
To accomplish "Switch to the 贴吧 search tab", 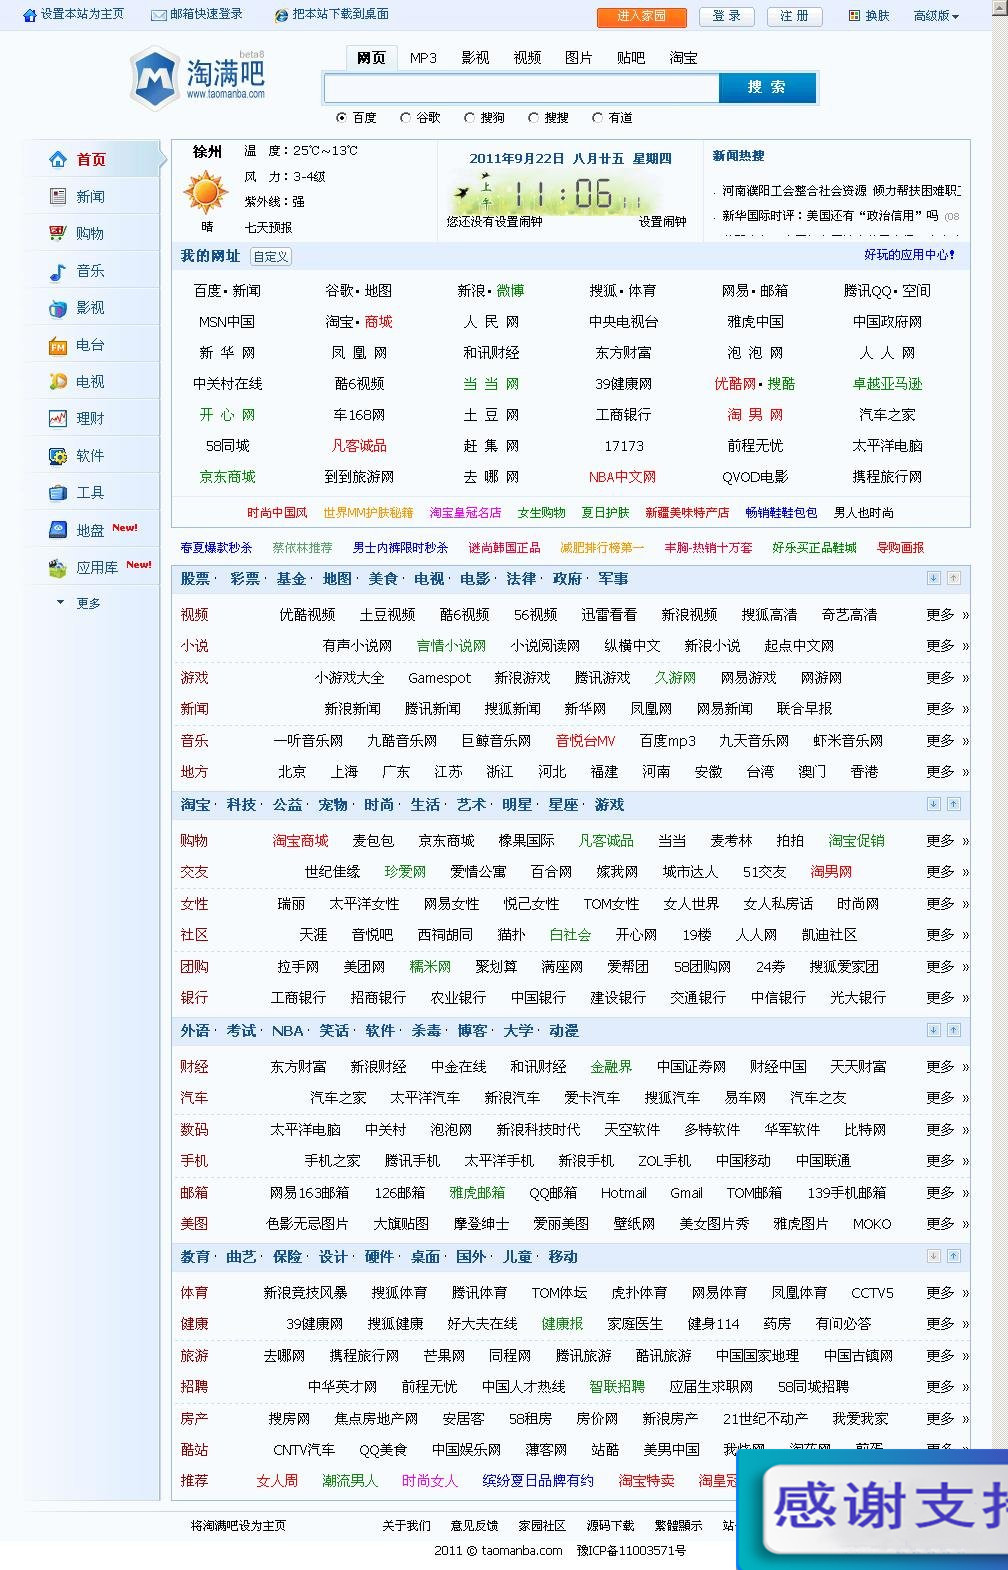I will [631, 58].
